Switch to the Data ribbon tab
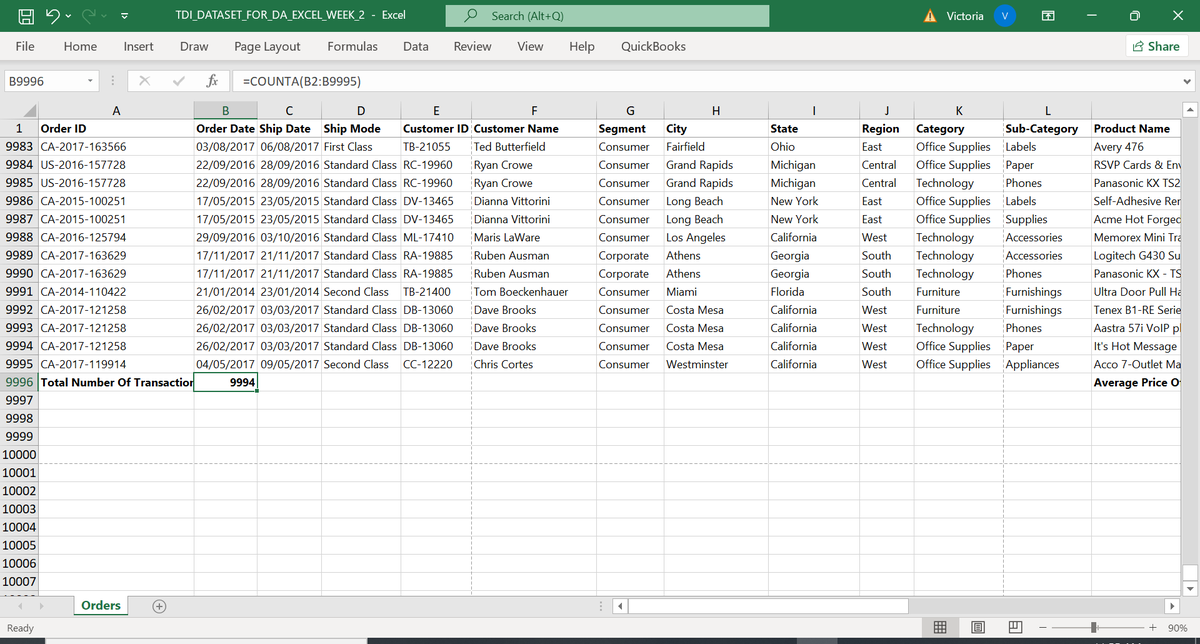 [415, 46]
